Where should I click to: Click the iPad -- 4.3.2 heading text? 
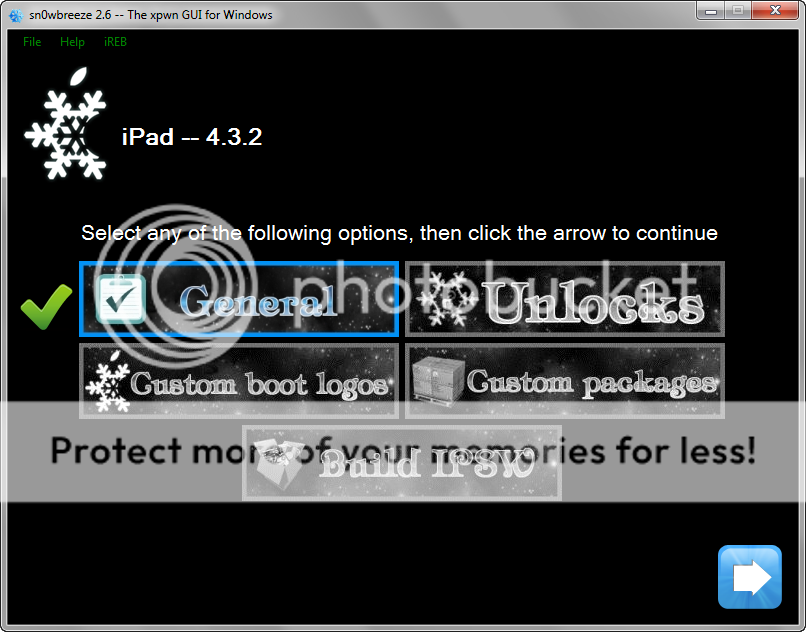(191, 138)
